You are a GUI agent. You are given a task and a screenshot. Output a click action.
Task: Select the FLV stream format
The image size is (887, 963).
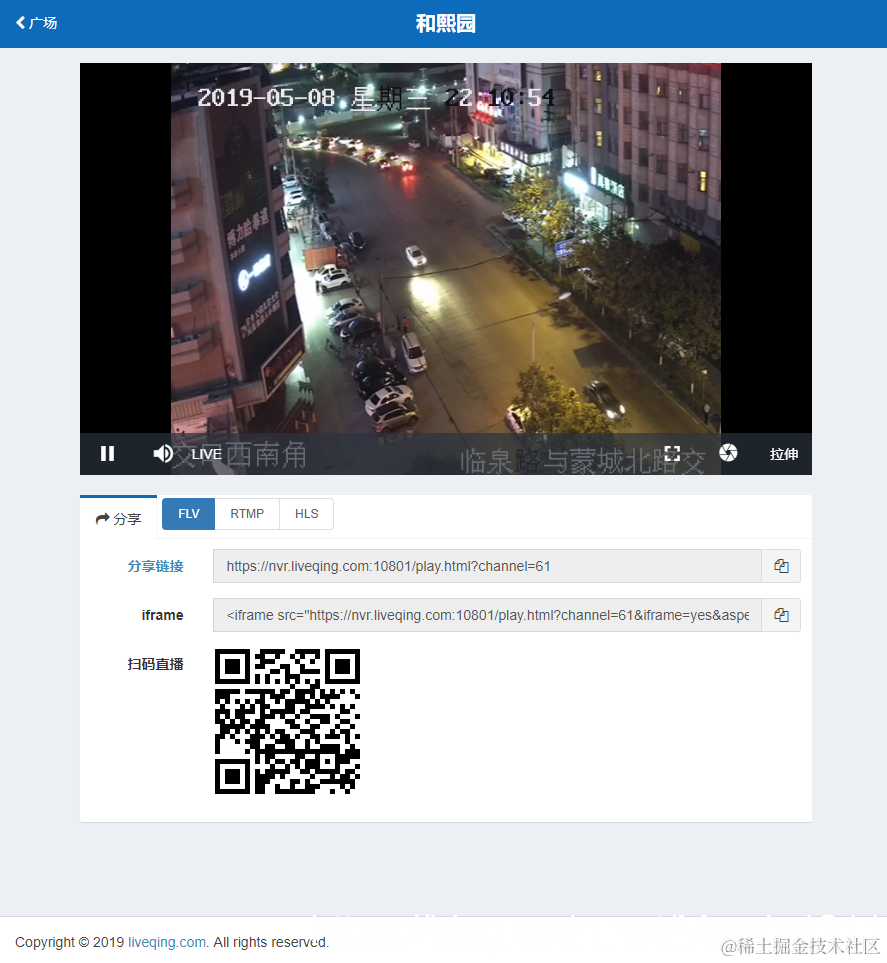coord(189,514)
